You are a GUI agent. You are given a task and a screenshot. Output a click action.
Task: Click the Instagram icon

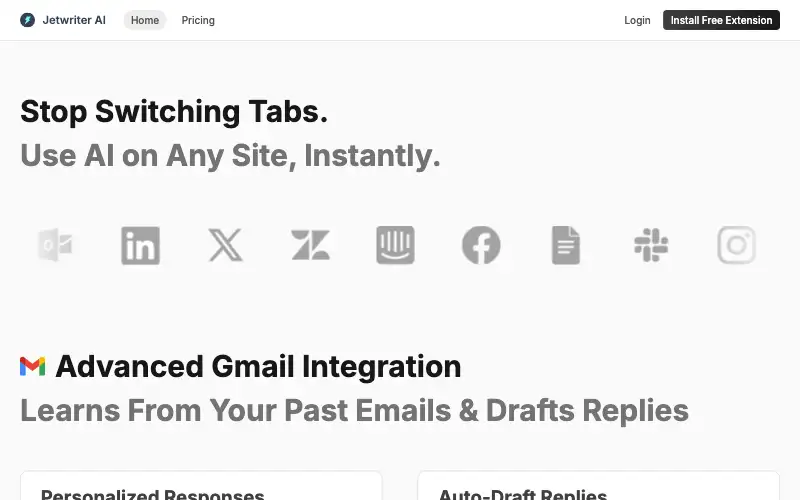[x=736, y=245]
